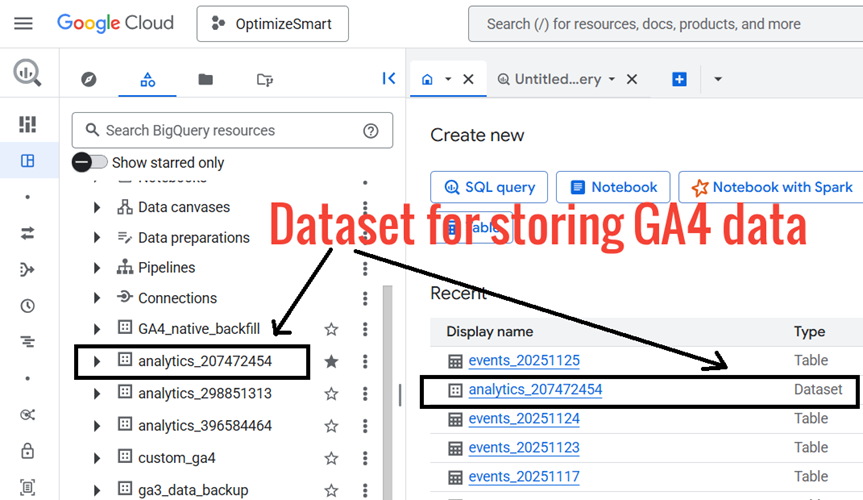The height and width of the screenshot is (500, 863).
Task: Select the resources shapes tab icon
Action: 148,79
